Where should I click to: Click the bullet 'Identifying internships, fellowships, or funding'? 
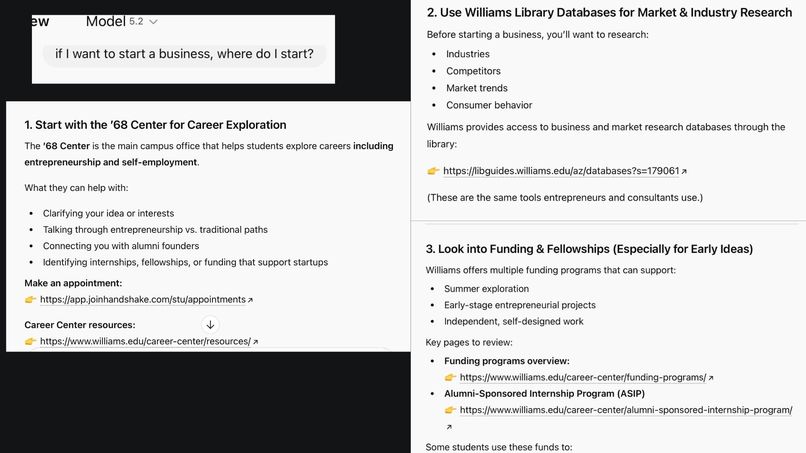(185, 262)
